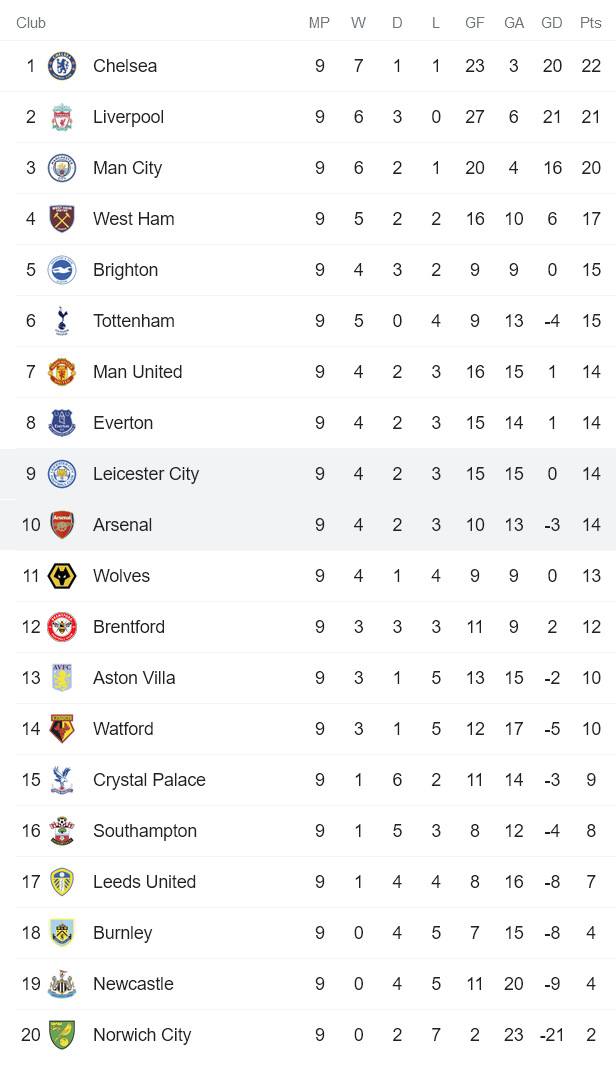This screenshot has height=1065, width=616.
Task: Click the Newcastle club crest
Action: pos(62,984)
